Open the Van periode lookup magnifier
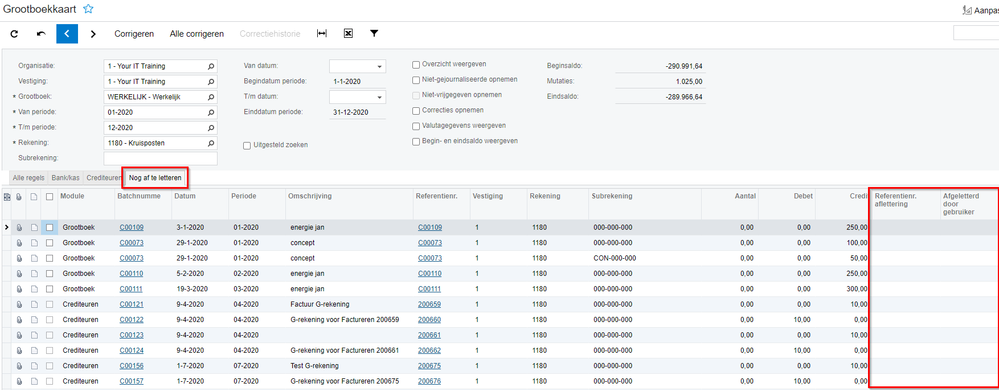 (211, 112)
